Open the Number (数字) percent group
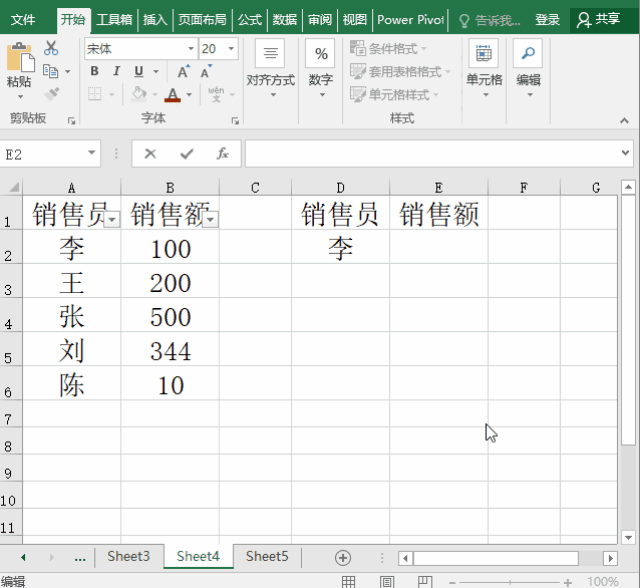This screenshot has height=588, width=640. (x=321, y=69)
